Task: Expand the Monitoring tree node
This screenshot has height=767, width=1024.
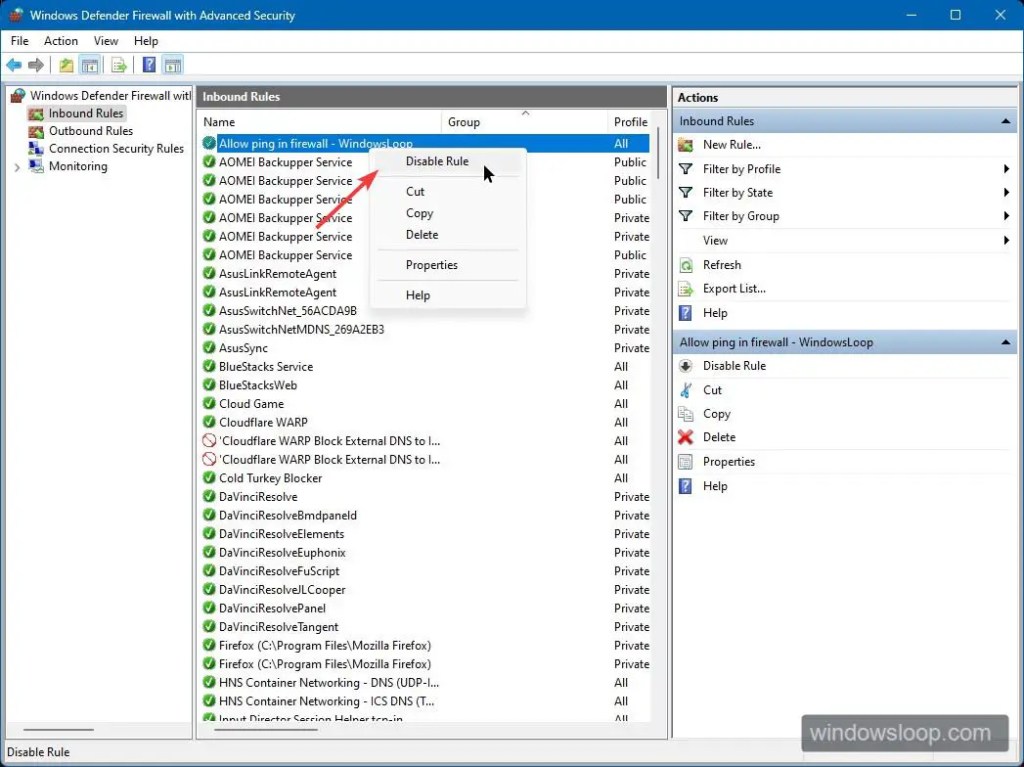Action: [17, 167]
